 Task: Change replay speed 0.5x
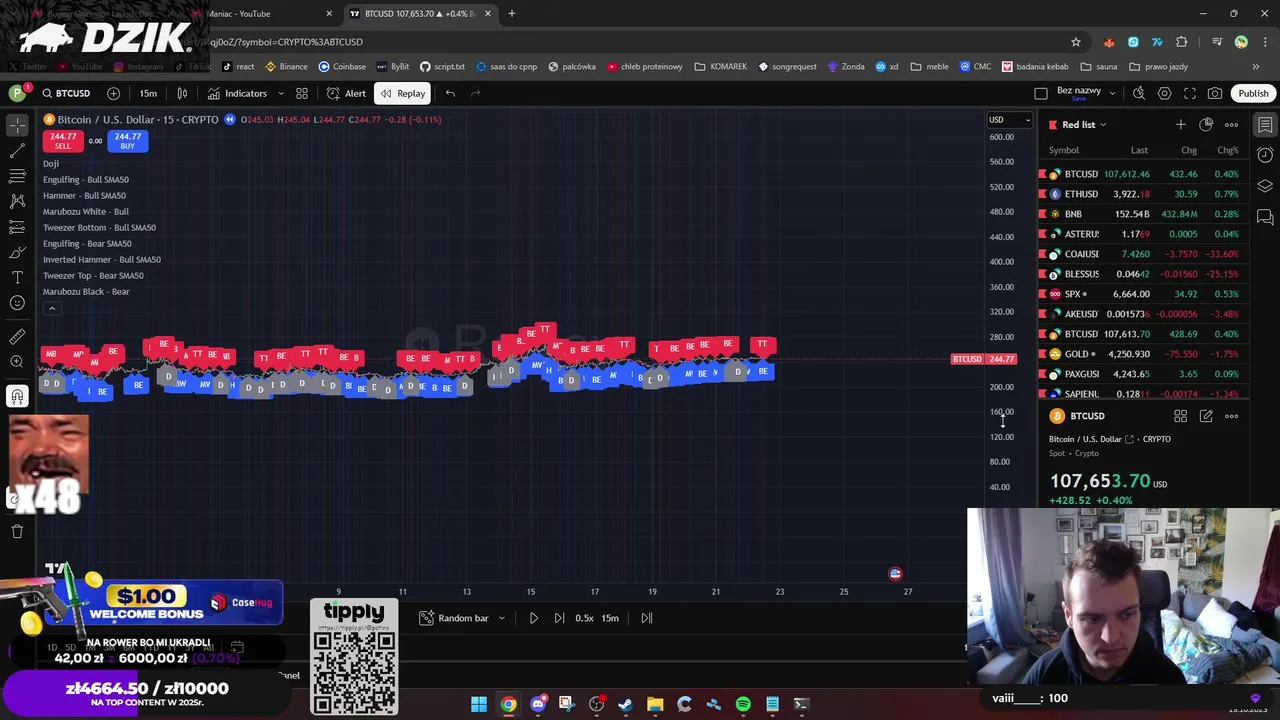584,618
